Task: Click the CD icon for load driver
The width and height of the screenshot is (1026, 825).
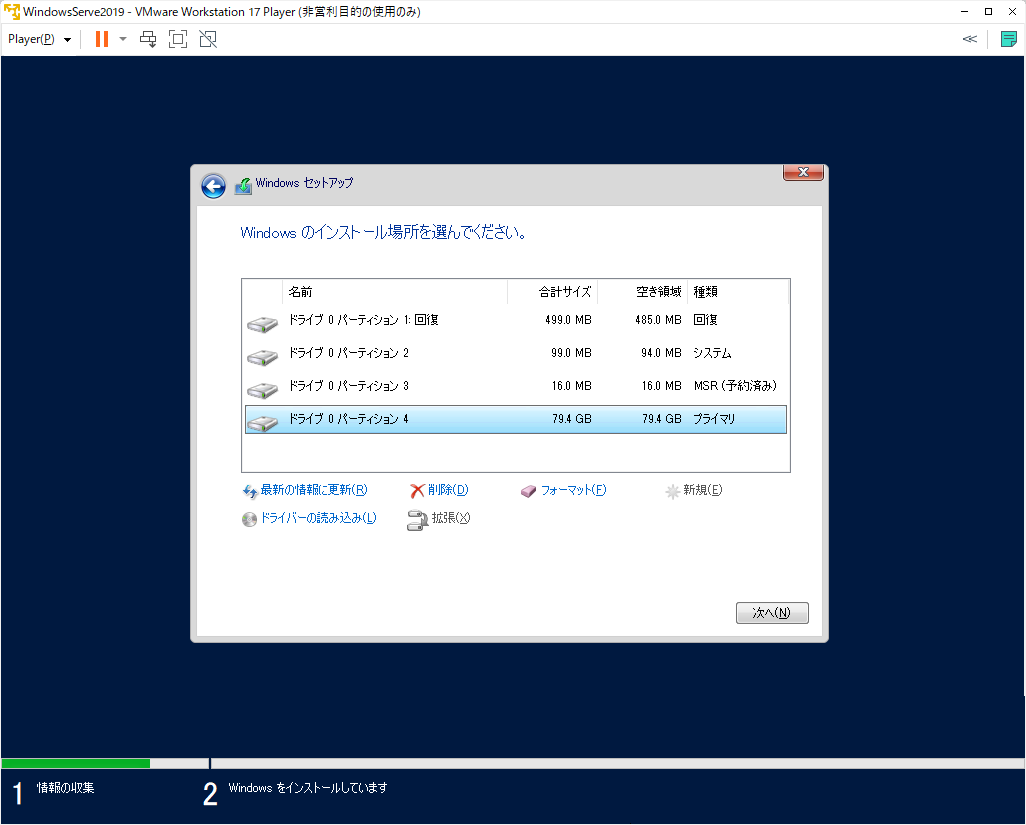Action: point(249,519)
